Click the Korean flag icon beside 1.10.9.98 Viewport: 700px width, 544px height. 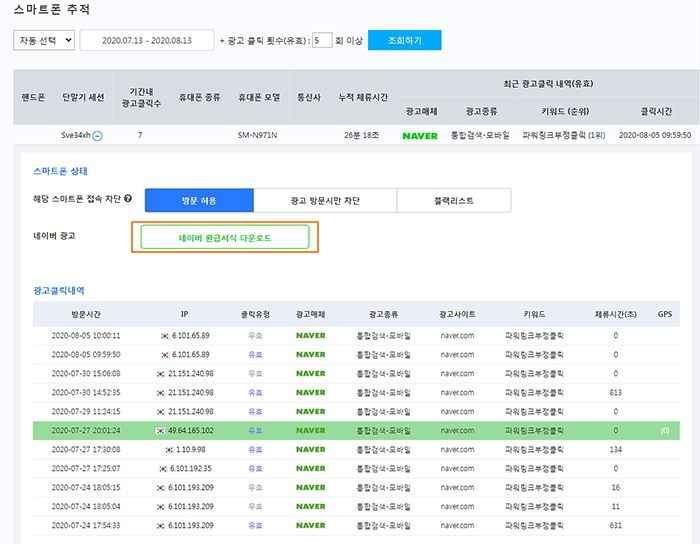tap(169, 450)
